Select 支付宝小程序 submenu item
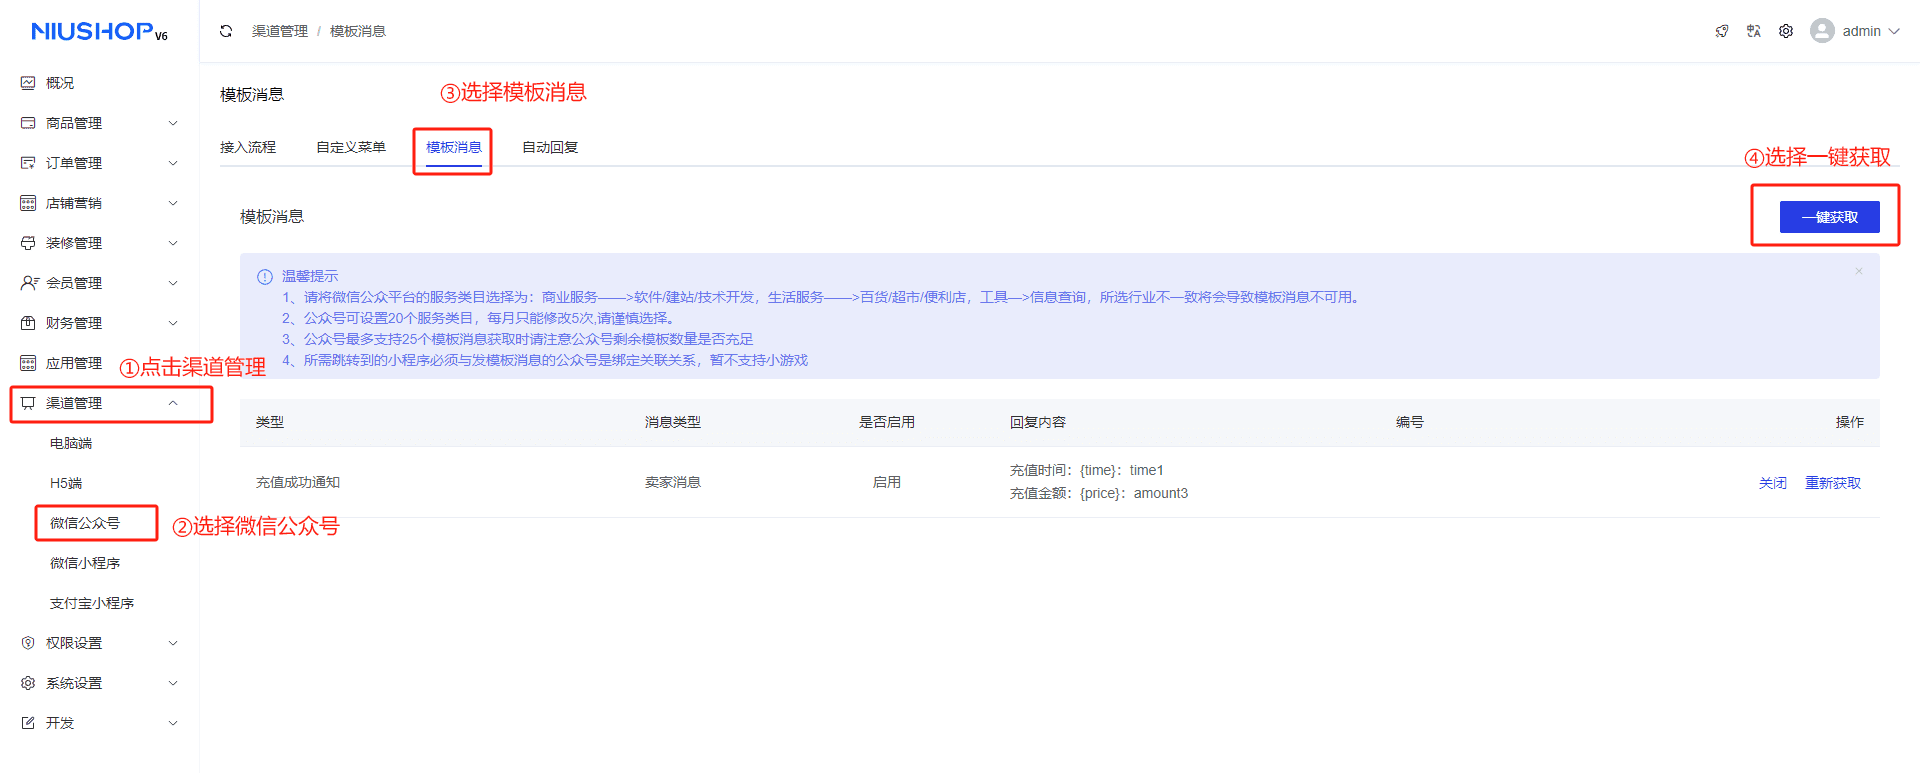This screenshot has width=1920, height=773. pyautogui.click(x=92, y=603)
